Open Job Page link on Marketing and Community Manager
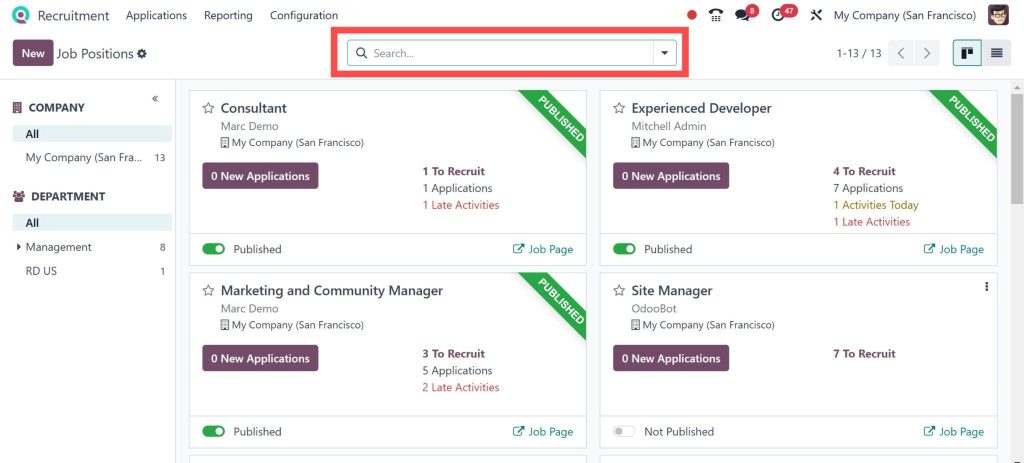The width and height of the screenshot is (1024, 463). (x=543, y=431)
